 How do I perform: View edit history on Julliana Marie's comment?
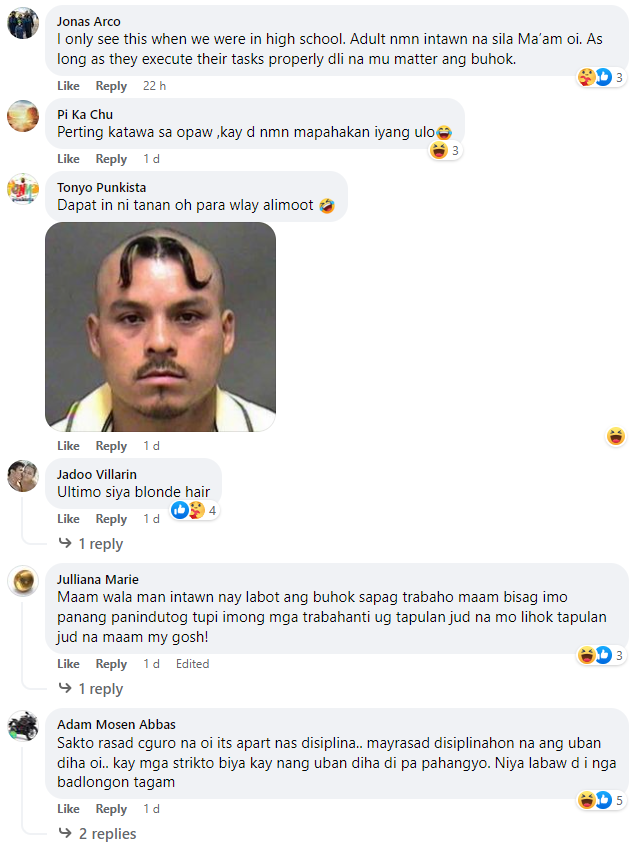click(192, 664)
